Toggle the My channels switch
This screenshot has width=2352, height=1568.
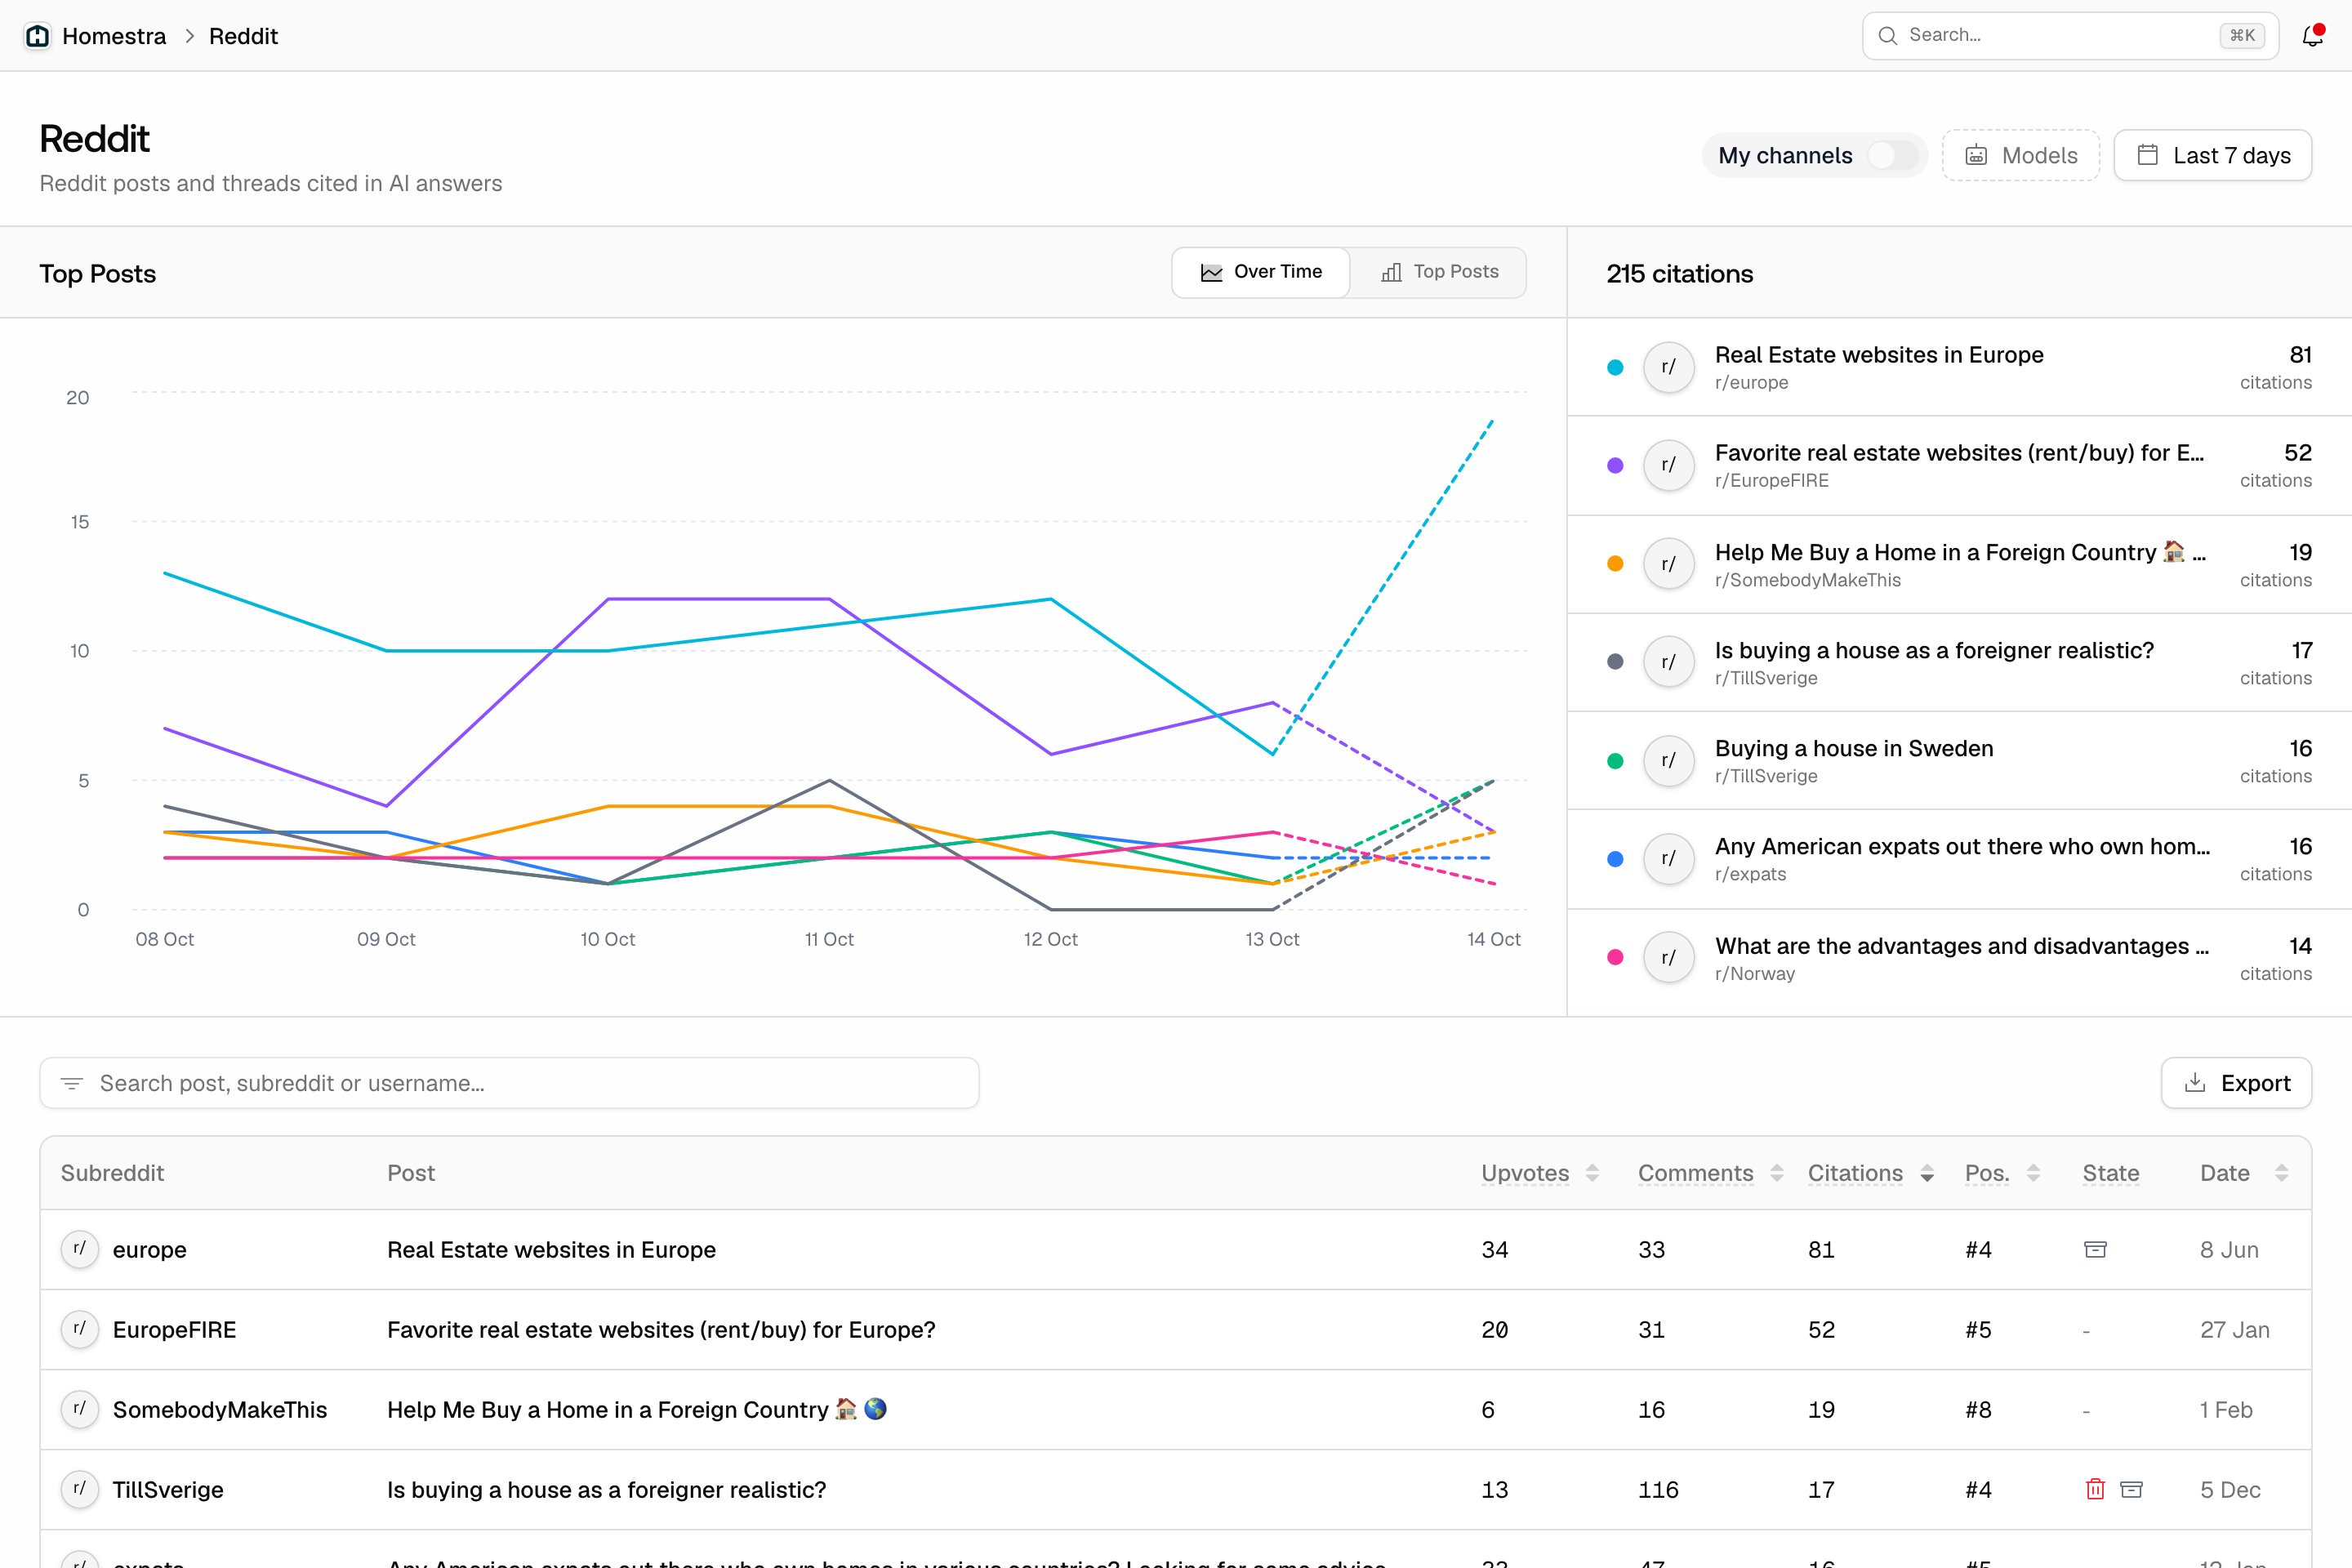pyautogui.click(x=1892, y=155)
